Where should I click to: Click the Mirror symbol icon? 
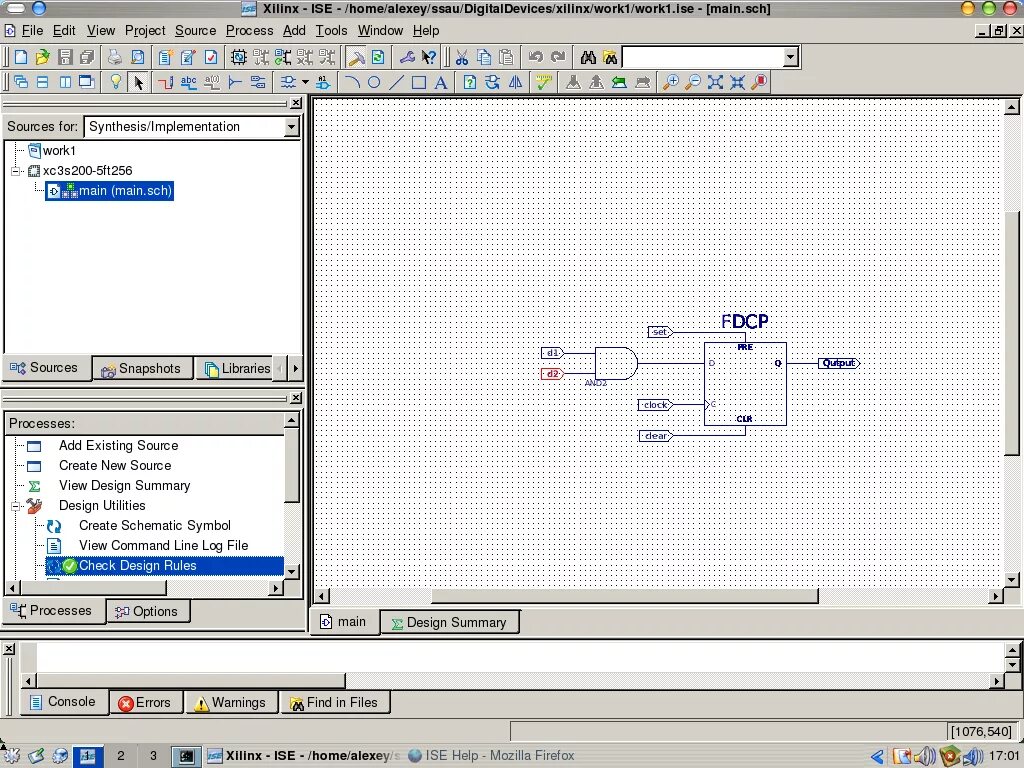515,82
